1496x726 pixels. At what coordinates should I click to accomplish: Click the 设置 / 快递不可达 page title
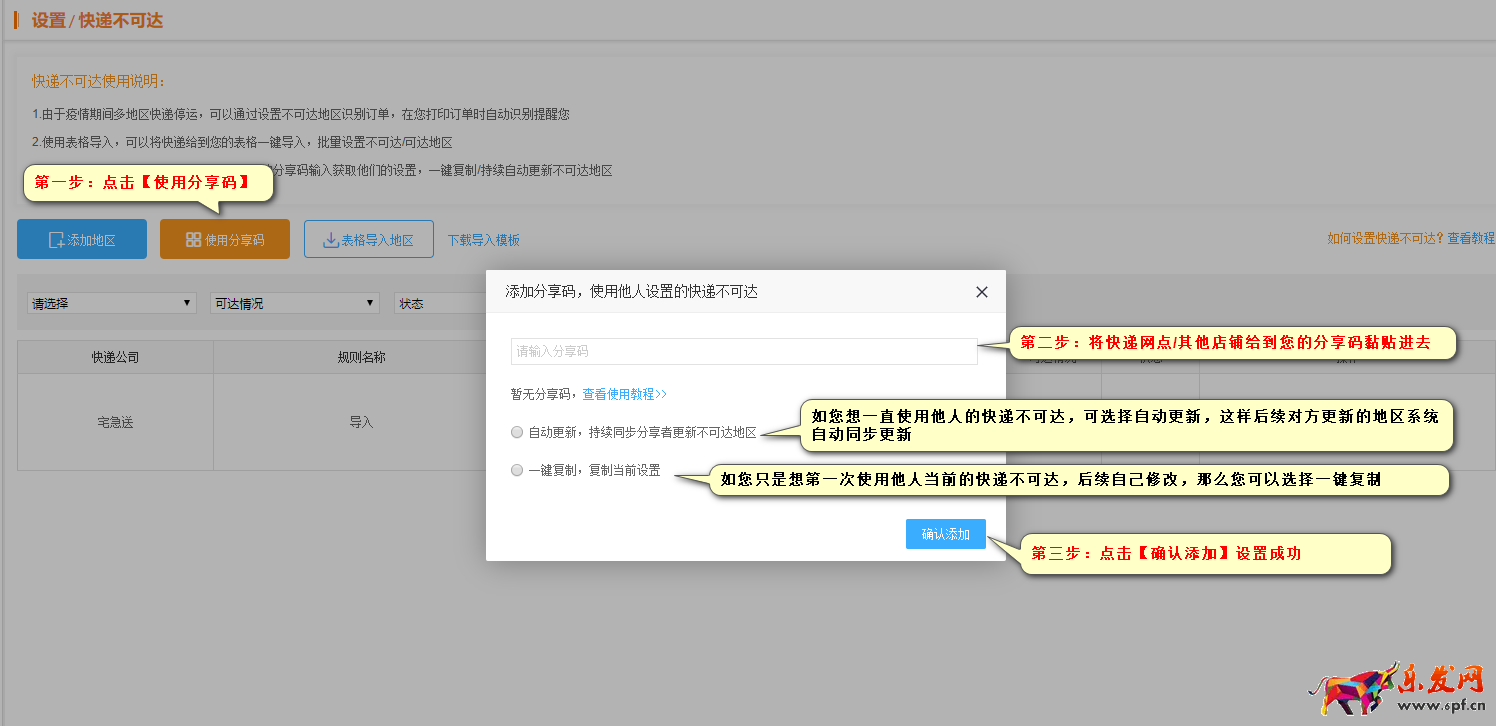97,20
